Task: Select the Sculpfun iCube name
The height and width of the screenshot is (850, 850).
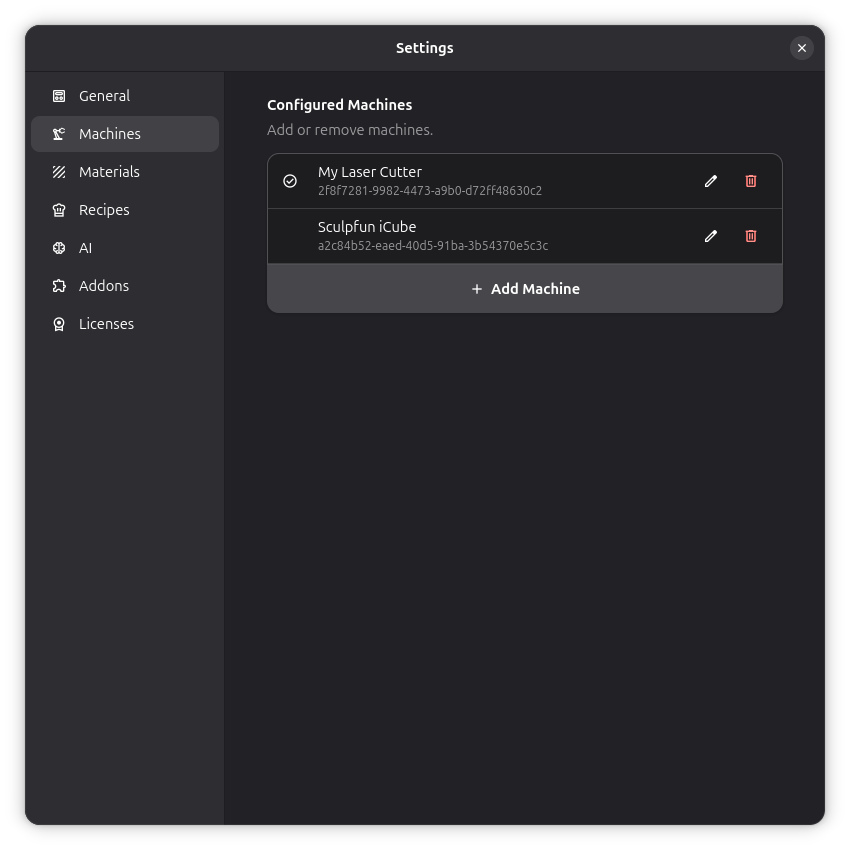Action: pyautogui.click(x=367, y=227)
